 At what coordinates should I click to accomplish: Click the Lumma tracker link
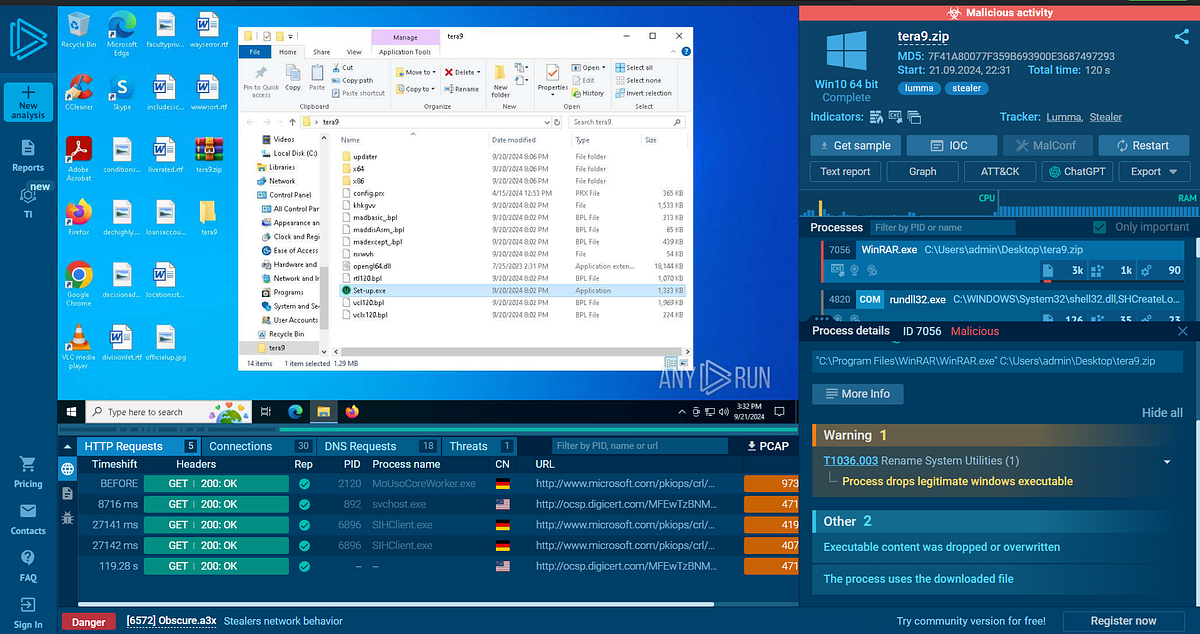(x=1063, y=118)
